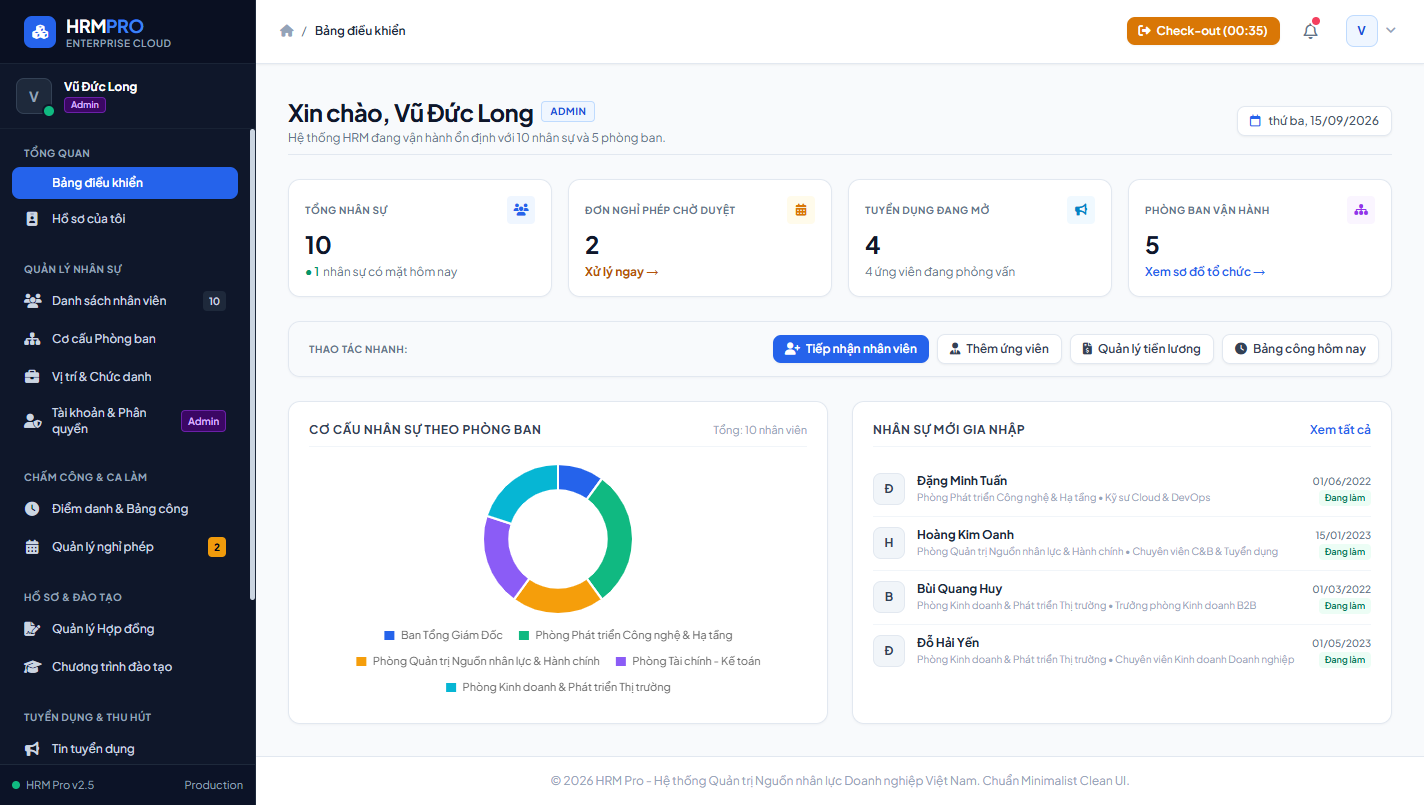Image resolution: width=1424 pixels, height=805 pixels.
Task: Click the home breadcrumb icon
Action: click(287, 31)
